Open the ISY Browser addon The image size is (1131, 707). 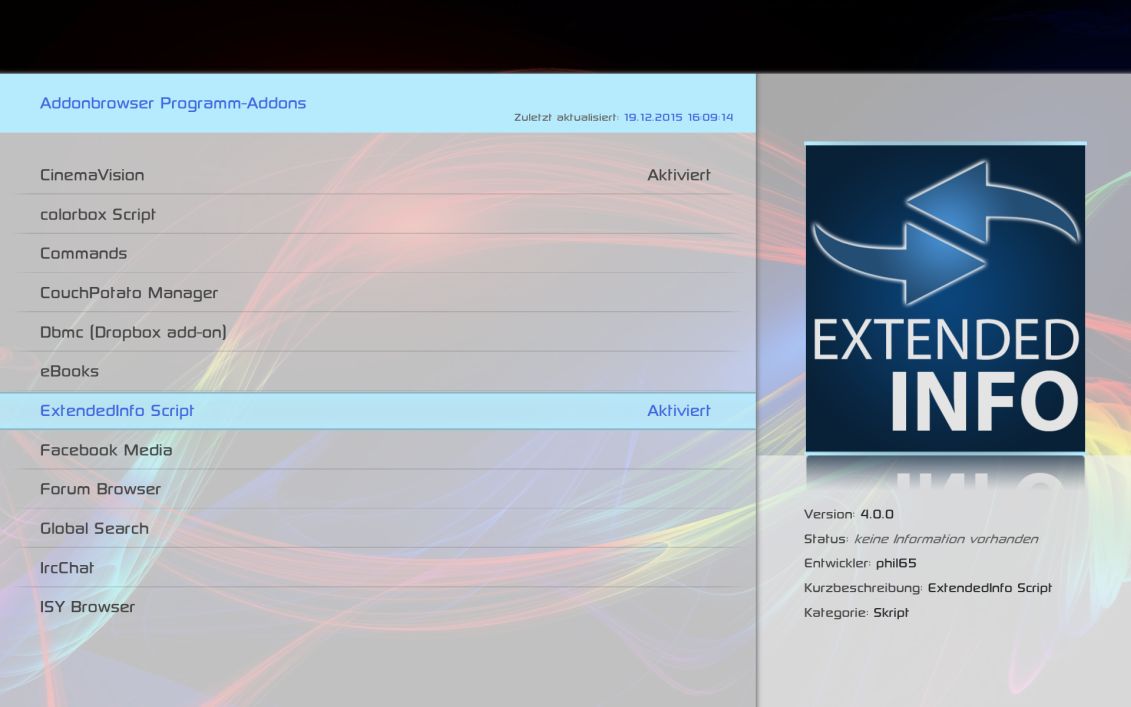377,607
